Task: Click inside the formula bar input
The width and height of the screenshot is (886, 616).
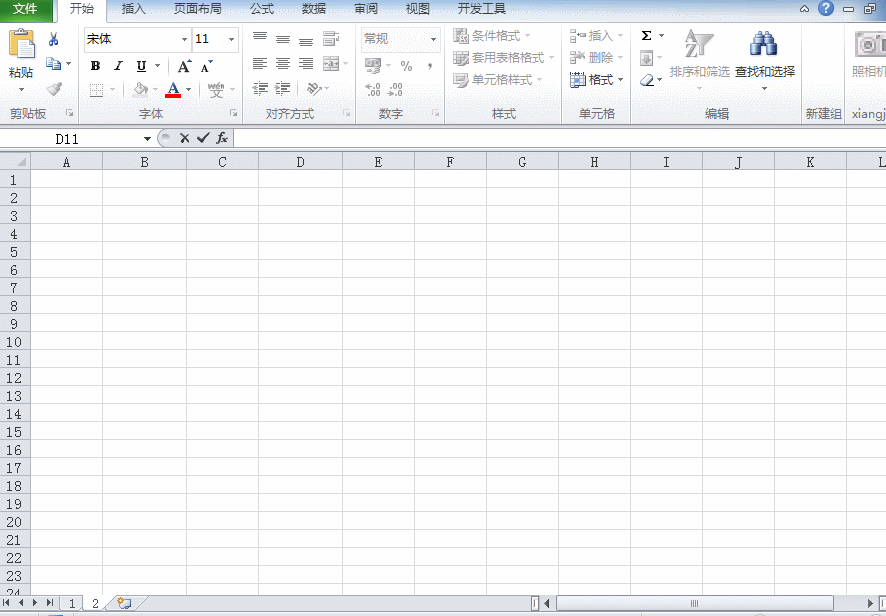Action: click(559, 138)
